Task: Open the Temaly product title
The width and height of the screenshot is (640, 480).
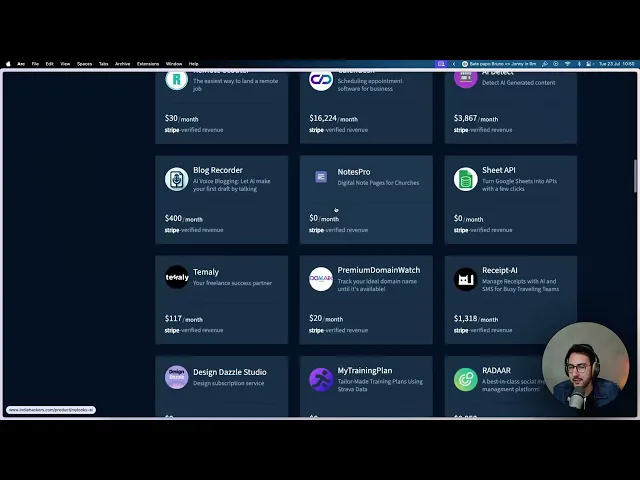Action: coord(206,272)
